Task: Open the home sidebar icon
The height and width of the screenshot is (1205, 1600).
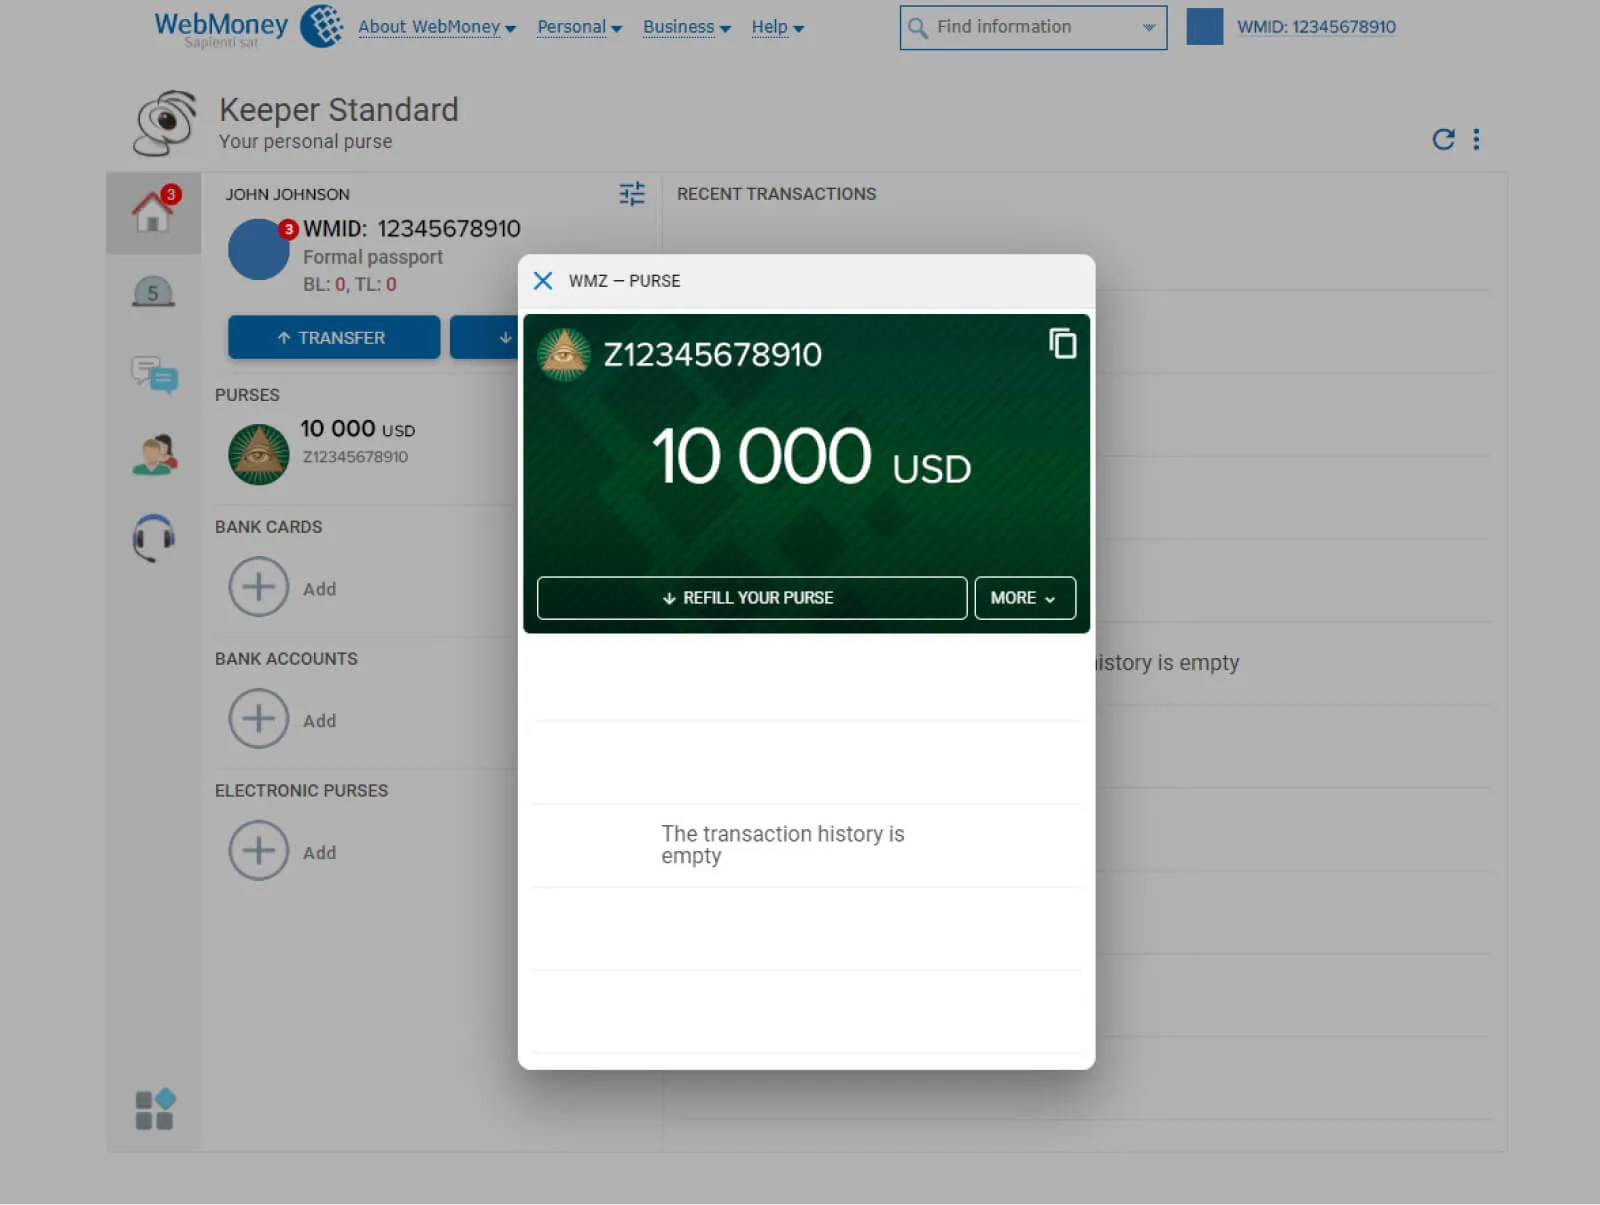Action: click(x=153, y=211)
